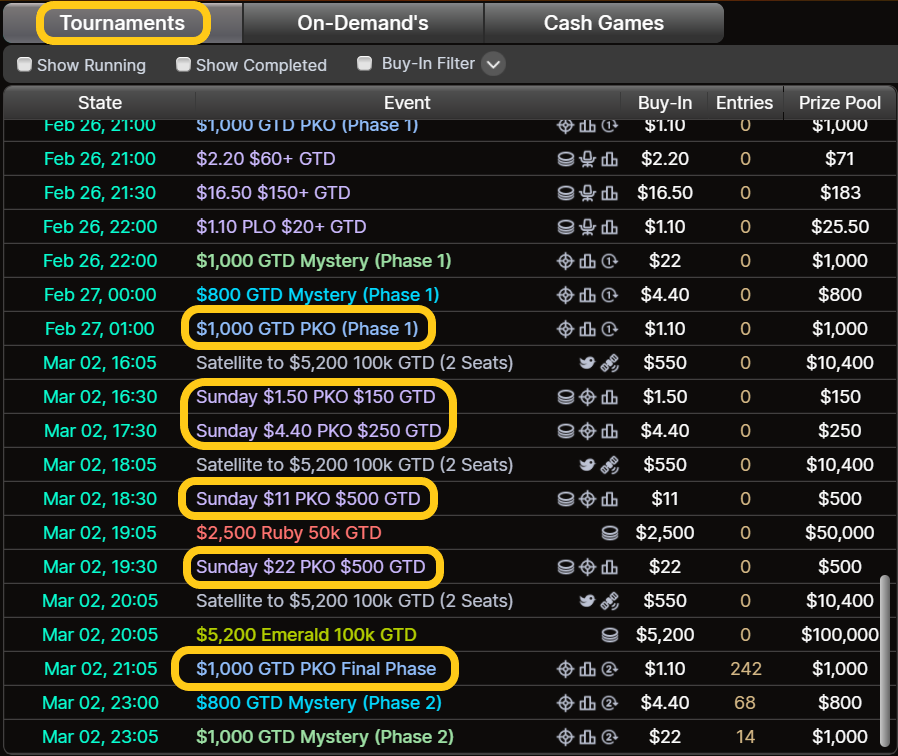Click the podium icon on Sunday $22 PKO row
The height and width of the screenshot is (756, 898).
[x=609, y=567]
